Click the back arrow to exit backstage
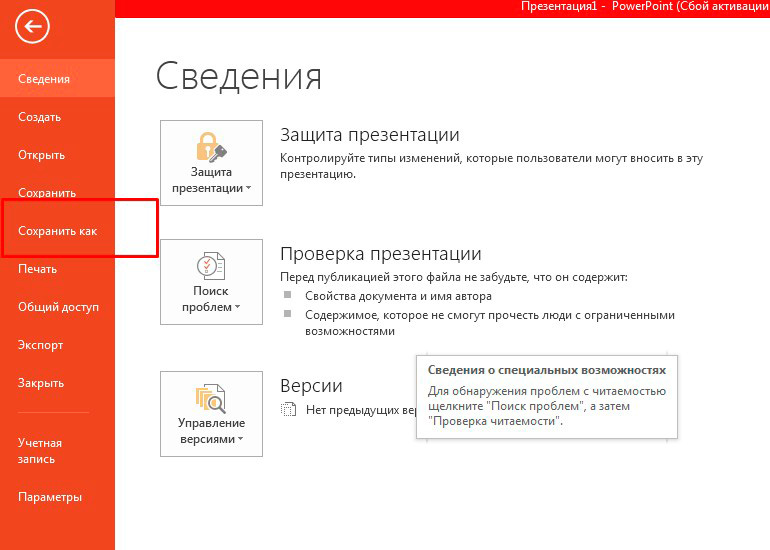This screenshot has width=770, height=550. [x=33, y=27]
